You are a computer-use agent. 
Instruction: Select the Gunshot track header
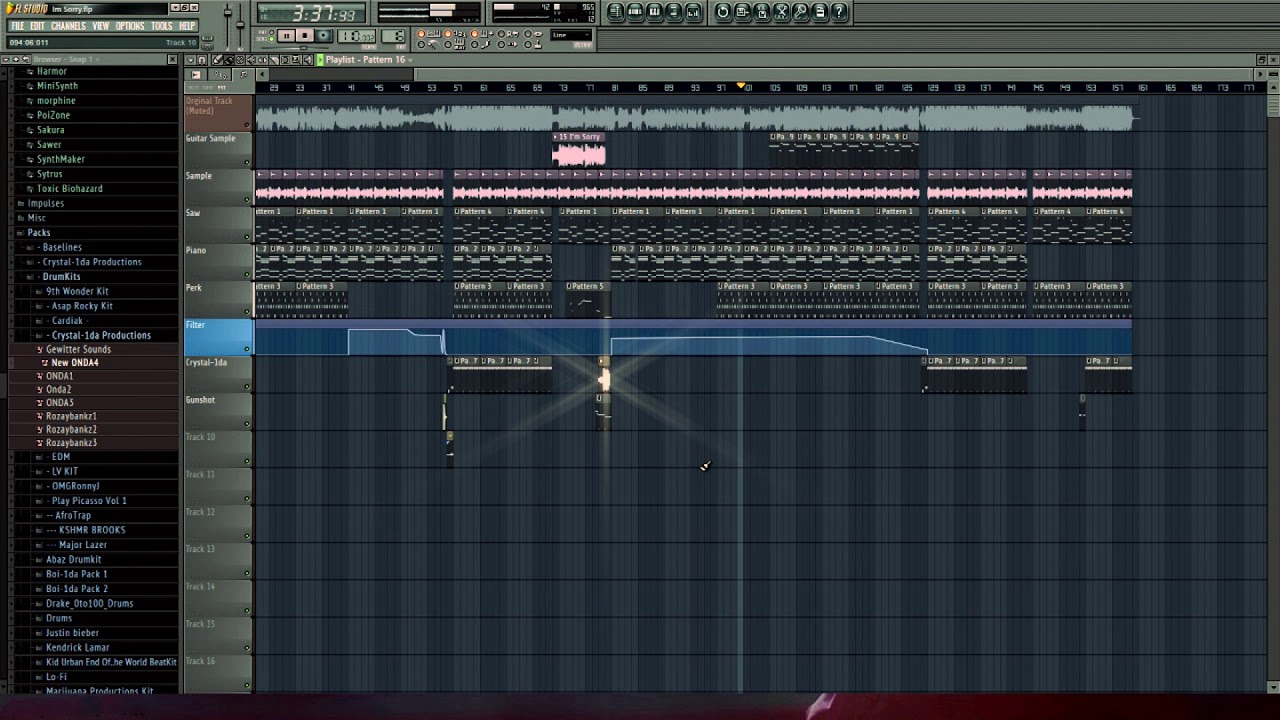(218, 412)
